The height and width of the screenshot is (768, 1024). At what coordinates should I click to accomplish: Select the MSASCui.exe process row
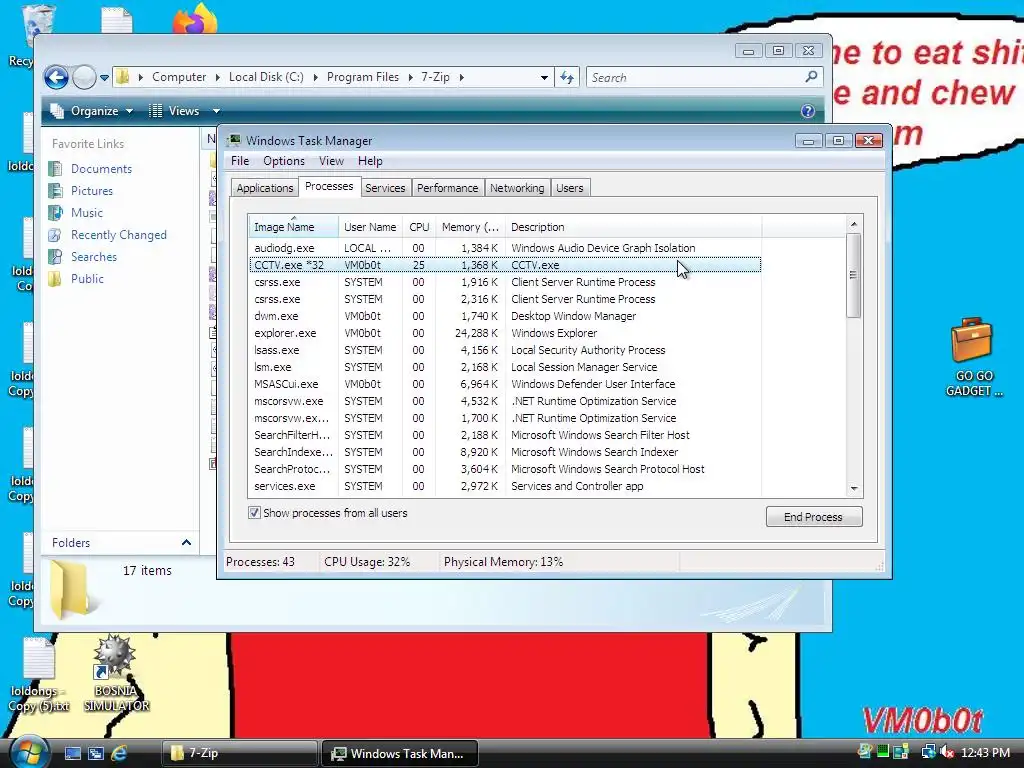point(504,384)
